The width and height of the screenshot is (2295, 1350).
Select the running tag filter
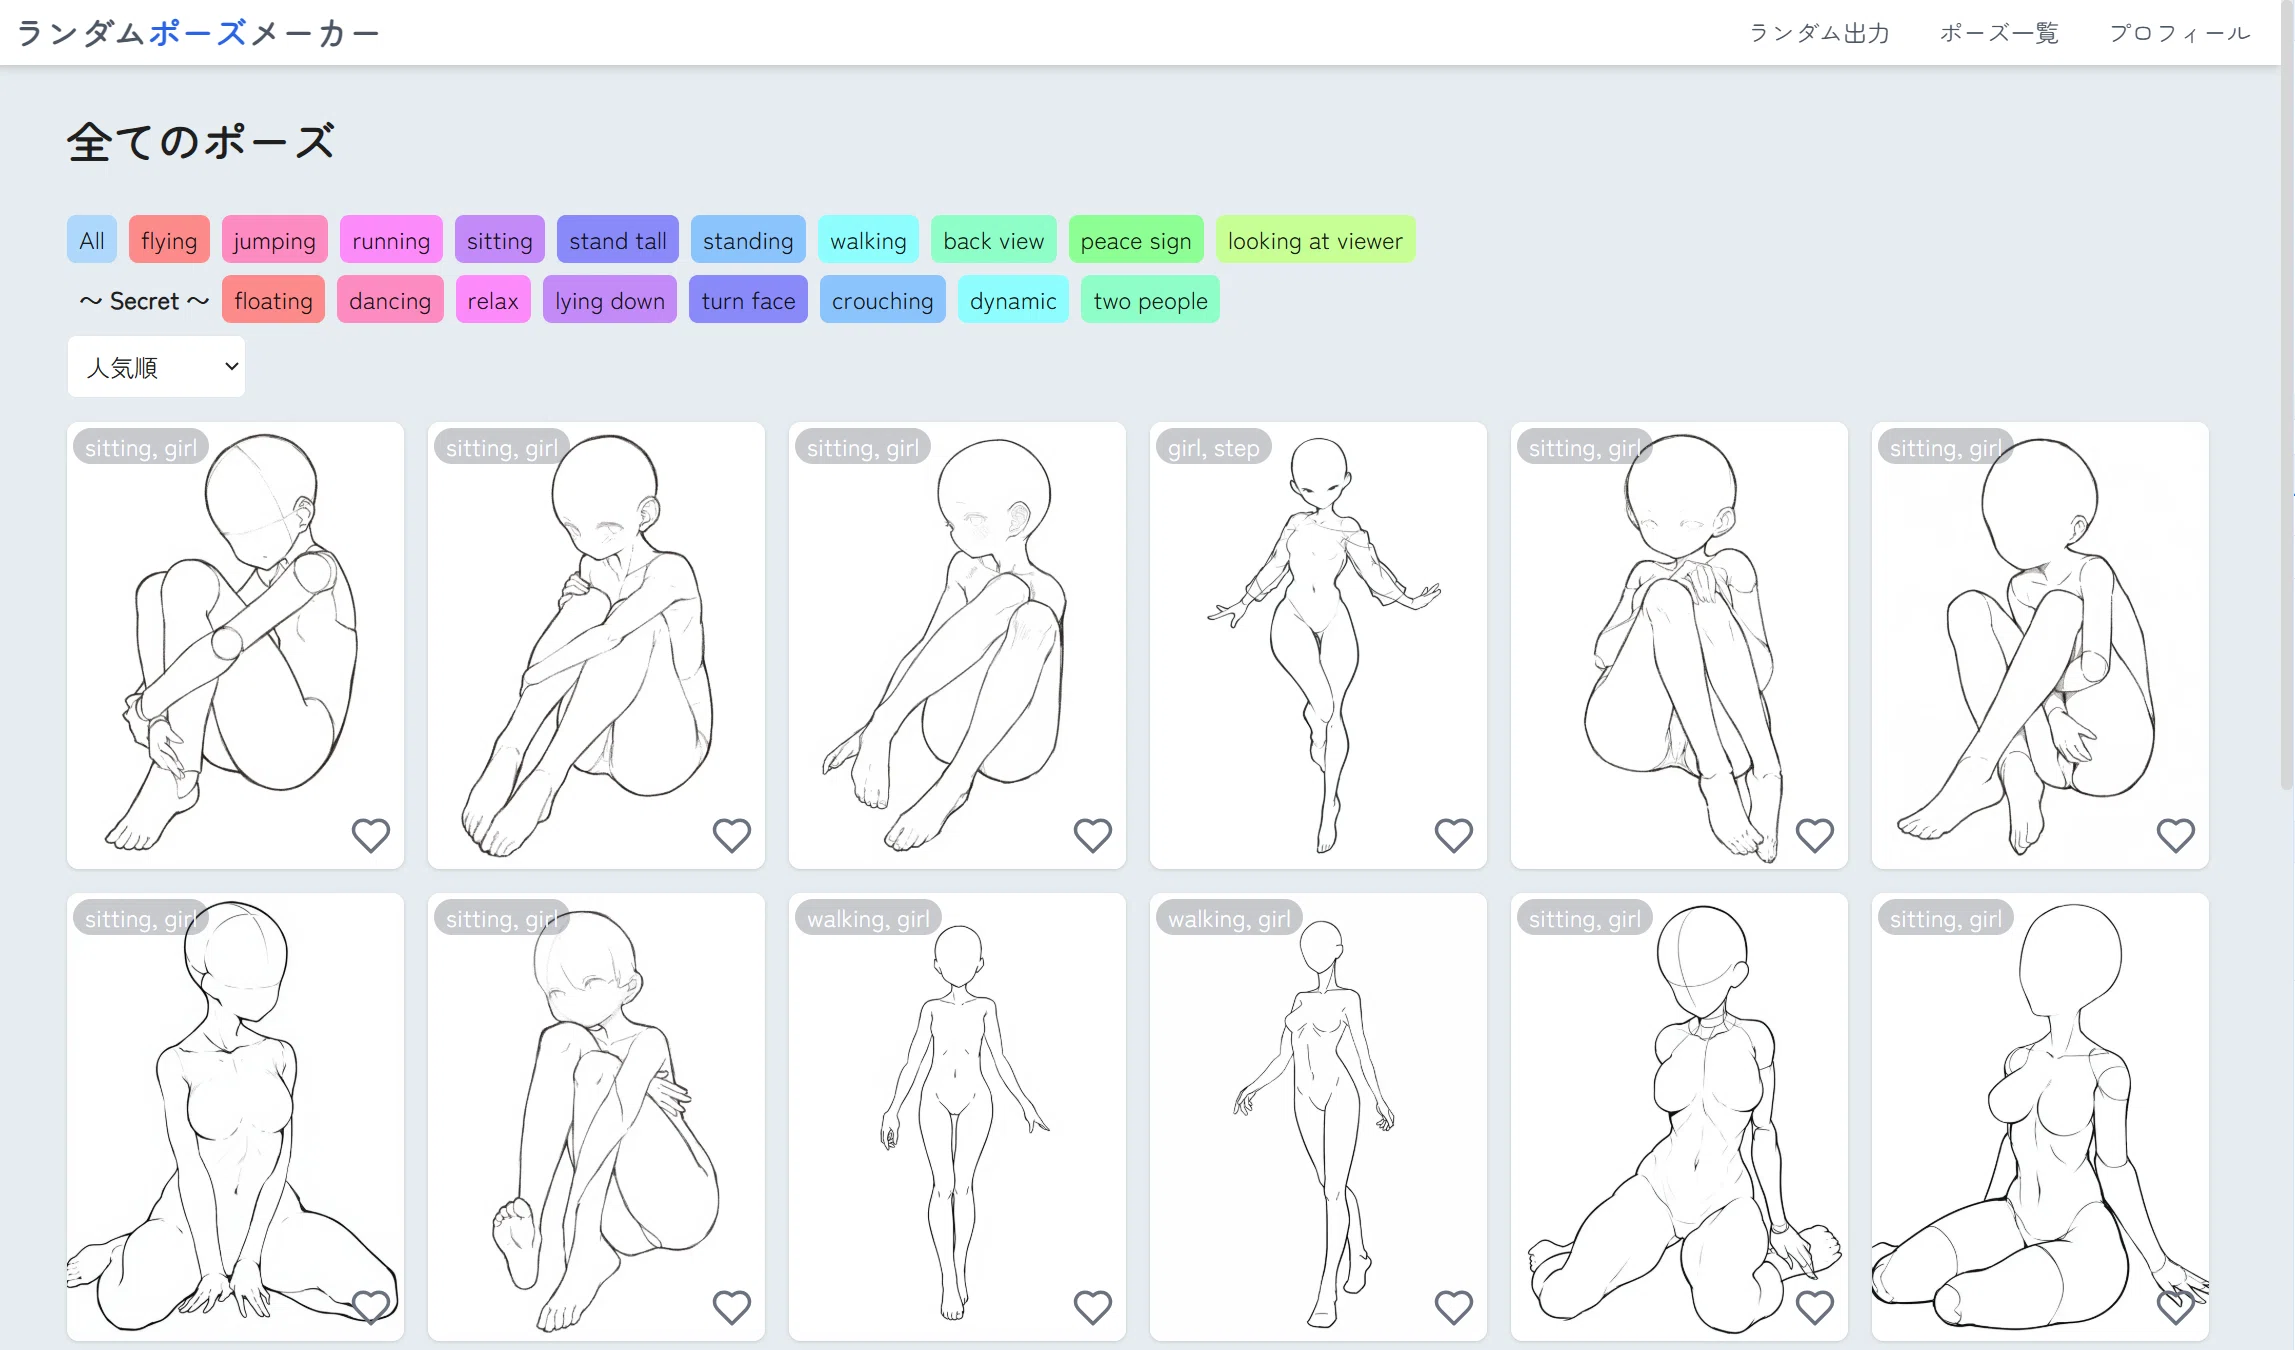[391, 240]
